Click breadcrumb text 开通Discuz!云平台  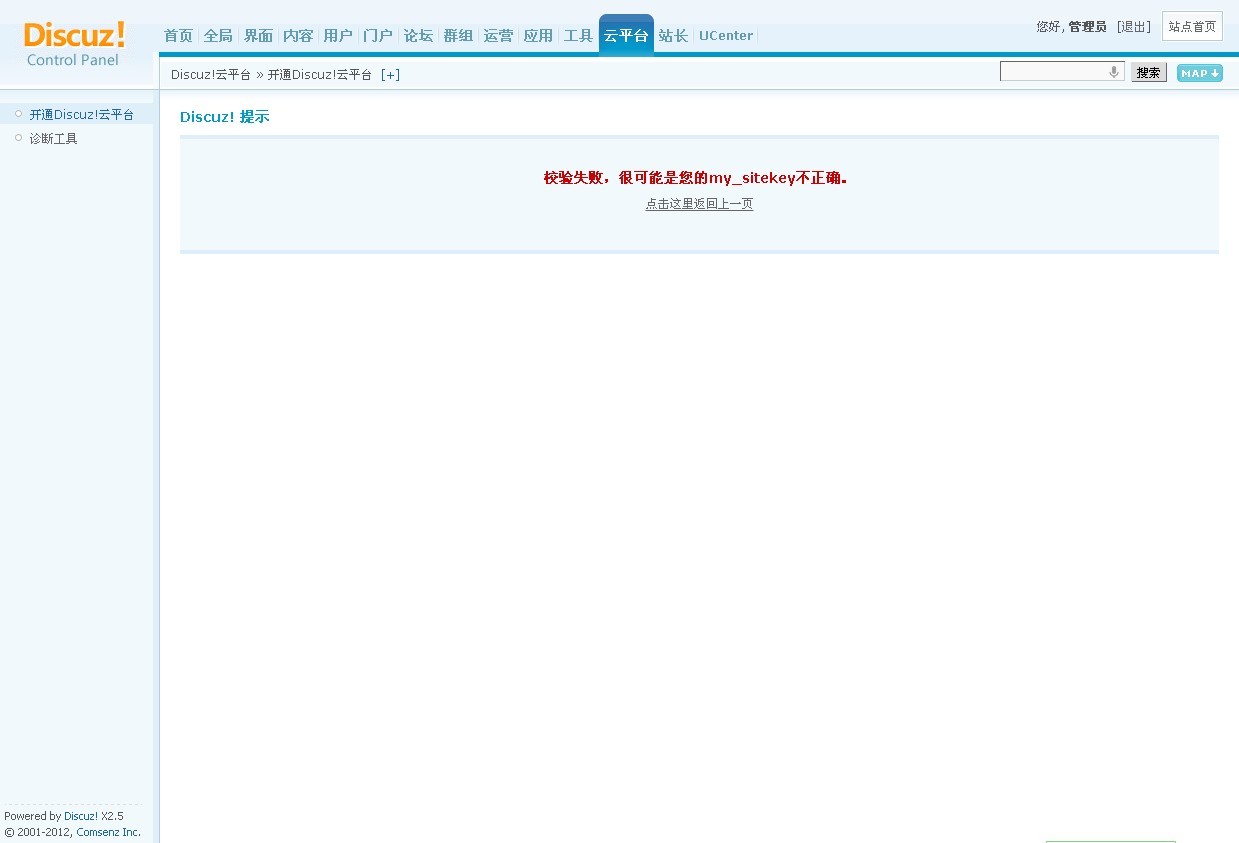point(320,75)
